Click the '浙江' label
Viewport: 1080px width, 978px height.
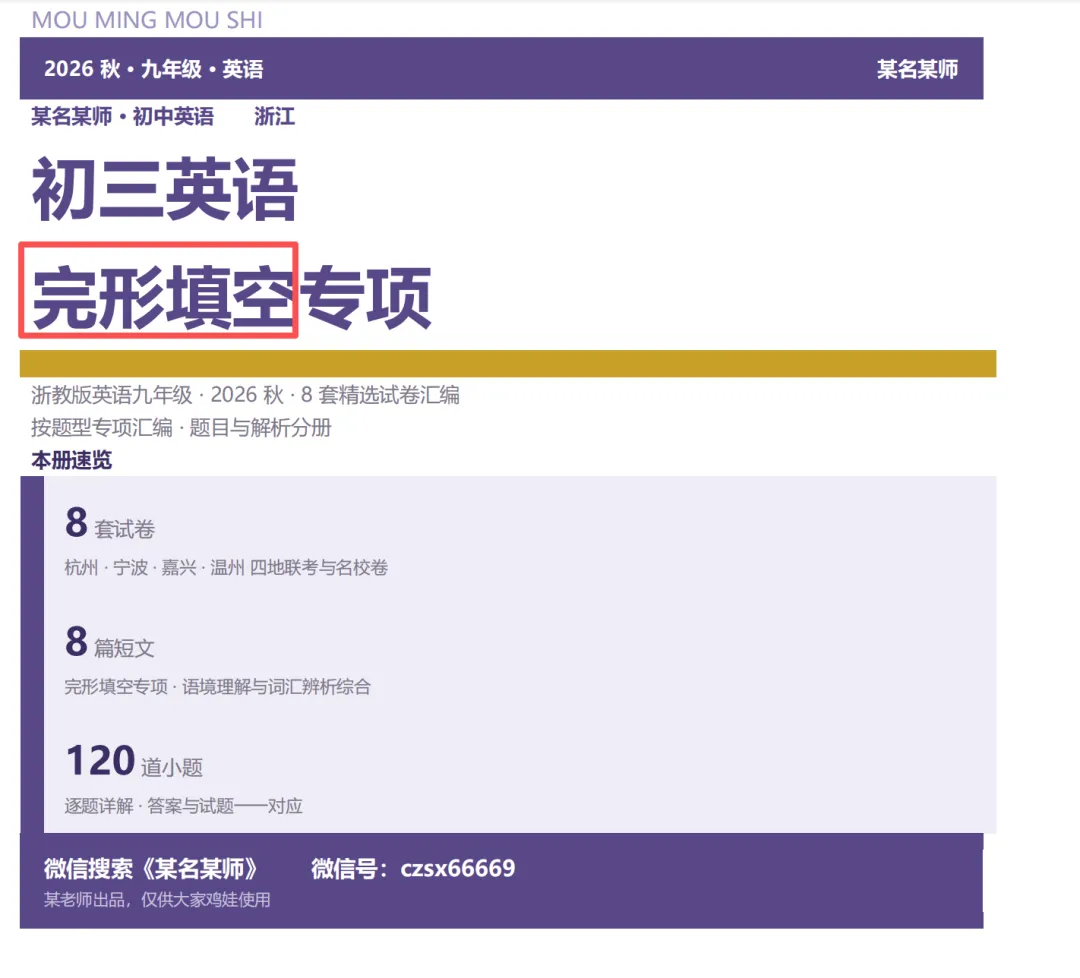pos(274,116)
